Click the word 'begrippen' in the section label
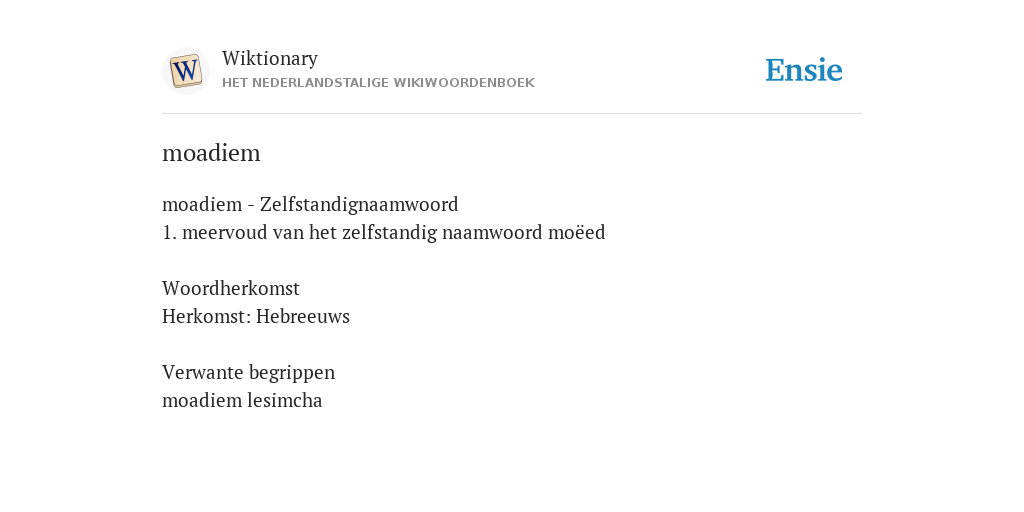This screenshot has height=512, width=1024. tap(292, 373)
